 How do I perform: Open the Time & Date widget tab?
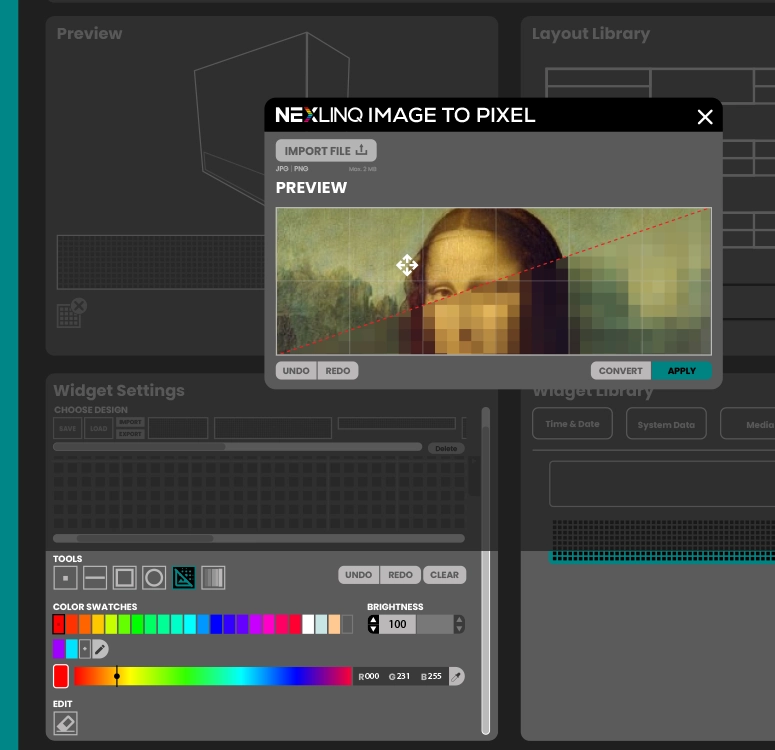pyautogui.click(x=572, y=424)
